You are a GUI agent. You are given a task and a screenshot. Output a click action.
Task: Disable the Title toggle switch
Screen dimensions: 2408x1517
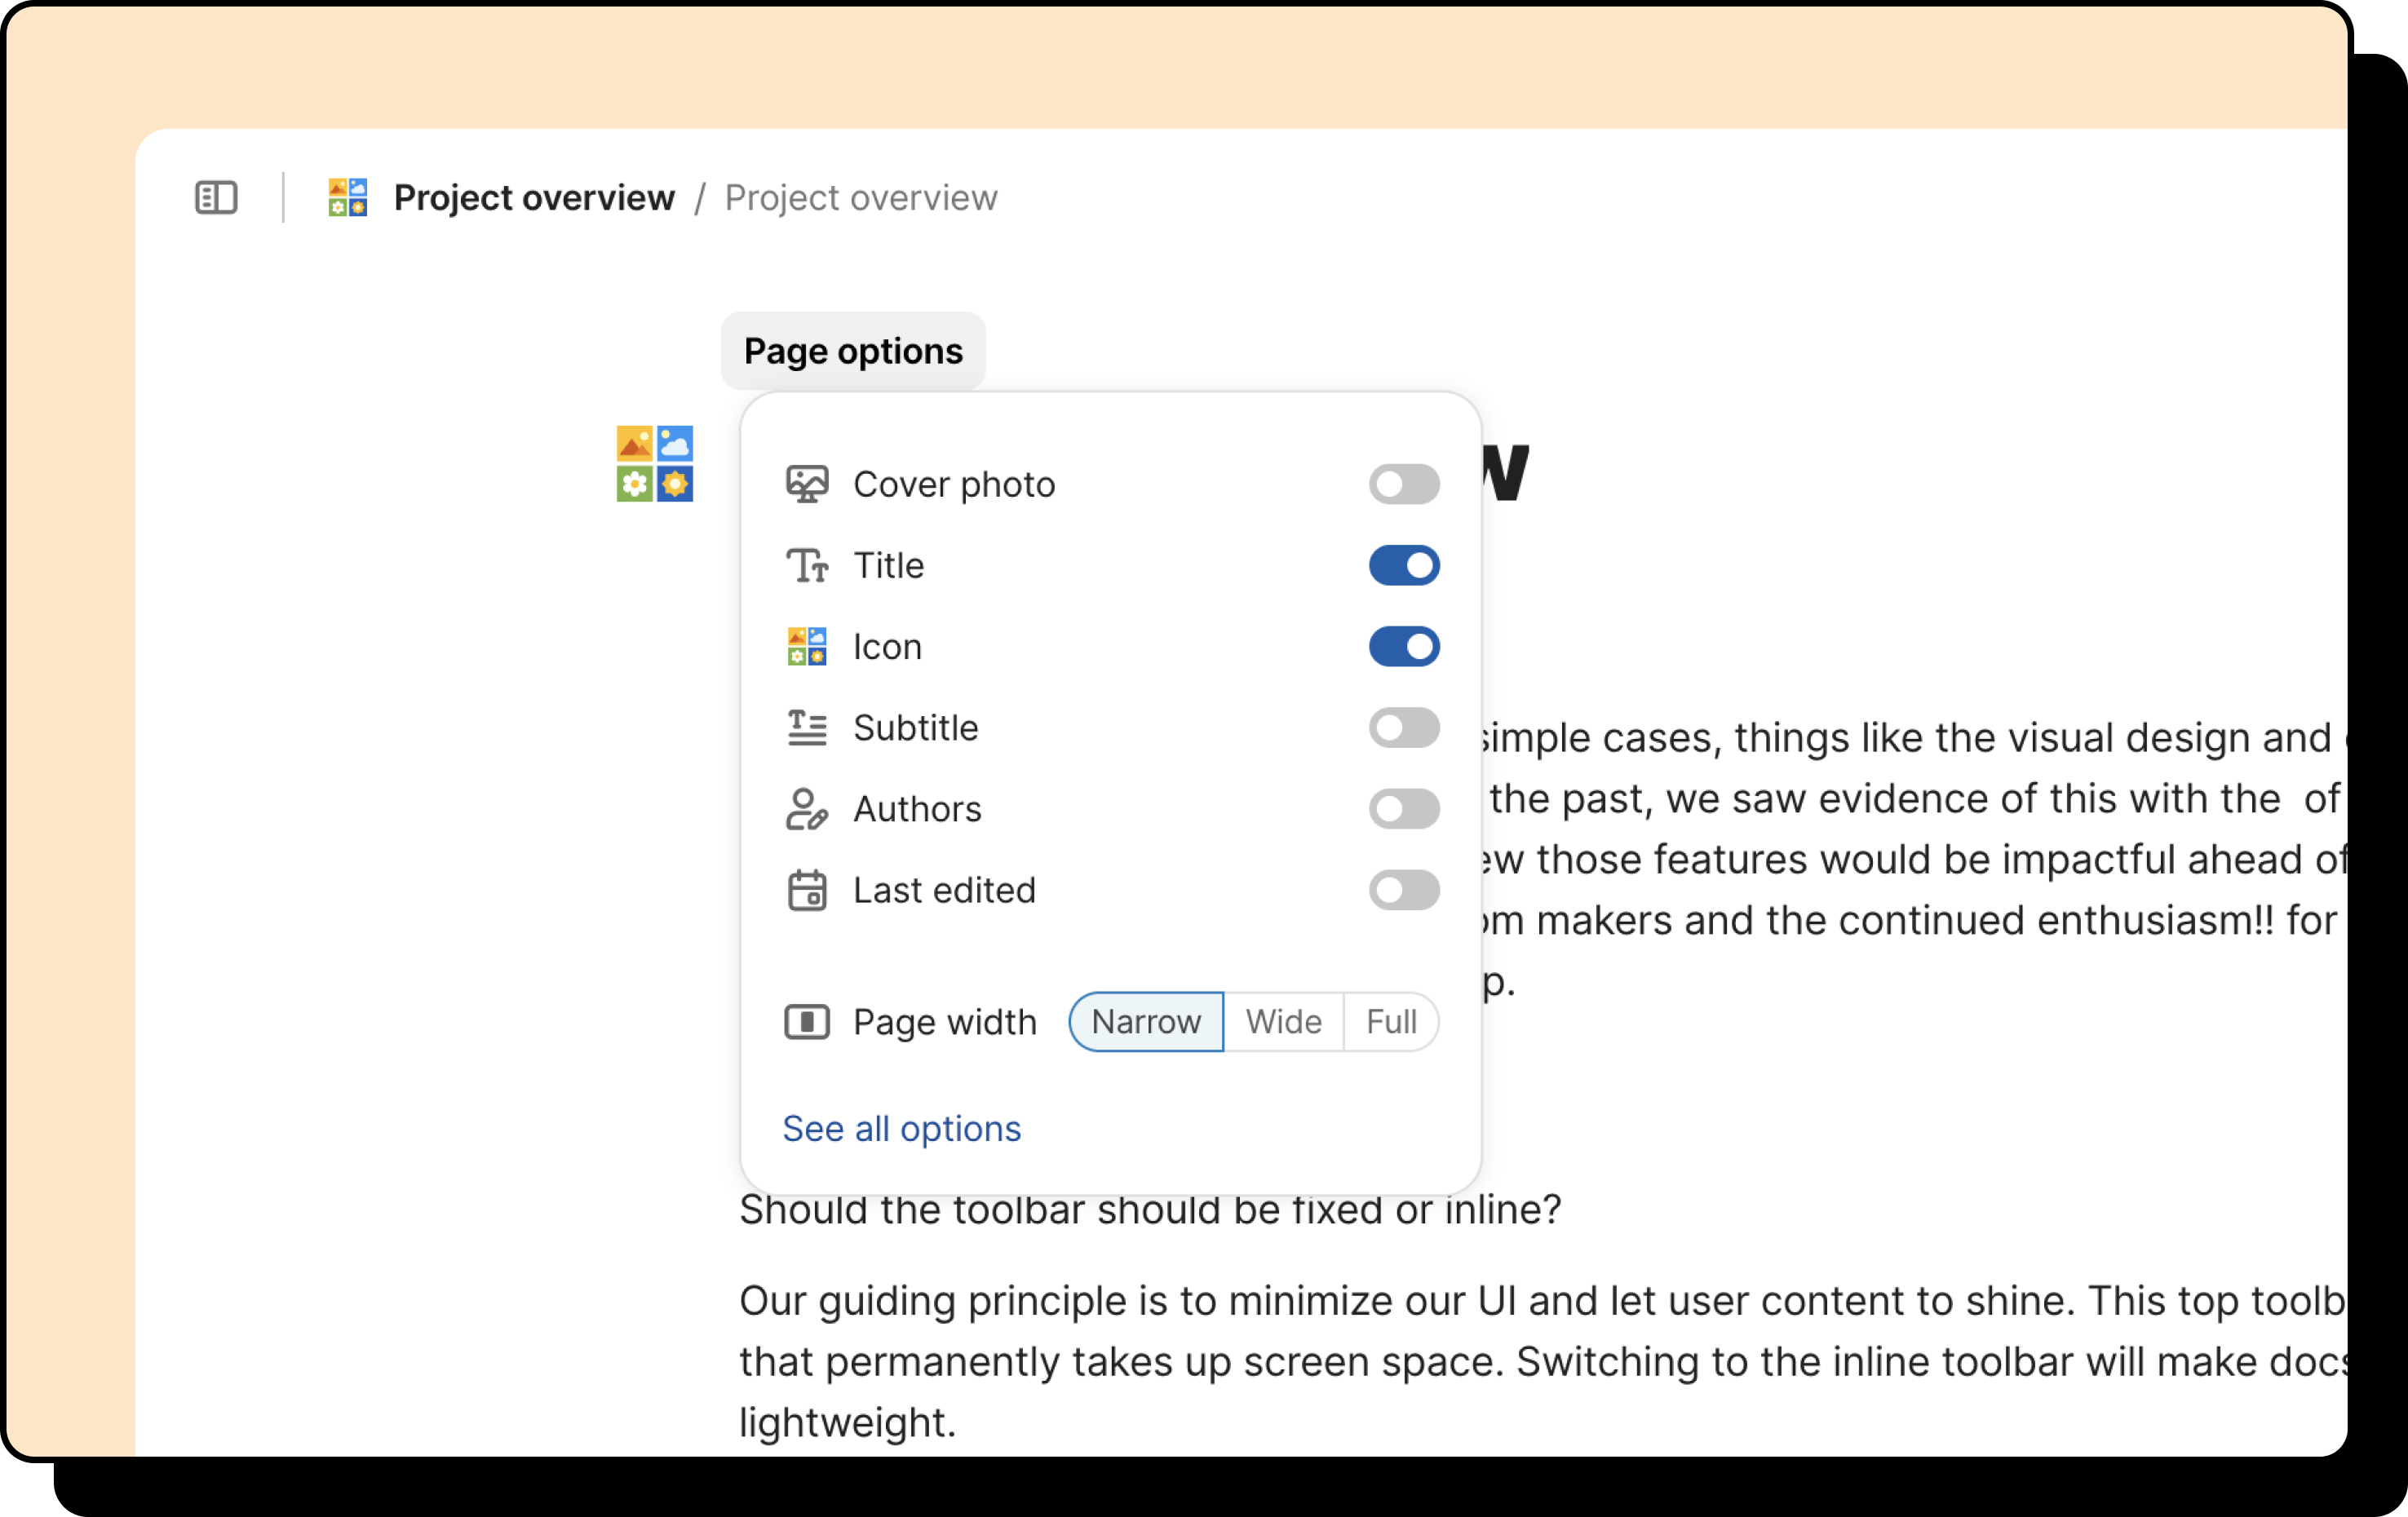(1404, 566)
